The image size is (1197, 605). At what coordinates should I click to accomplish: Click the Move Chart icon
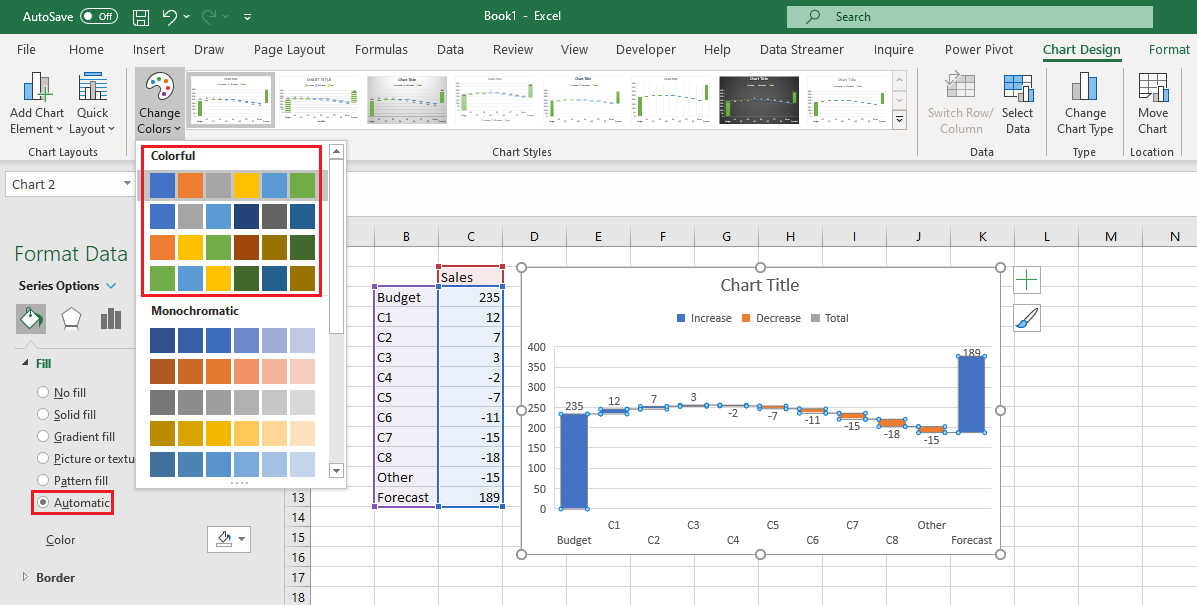pyautogui.click(x=1152, y=103)
